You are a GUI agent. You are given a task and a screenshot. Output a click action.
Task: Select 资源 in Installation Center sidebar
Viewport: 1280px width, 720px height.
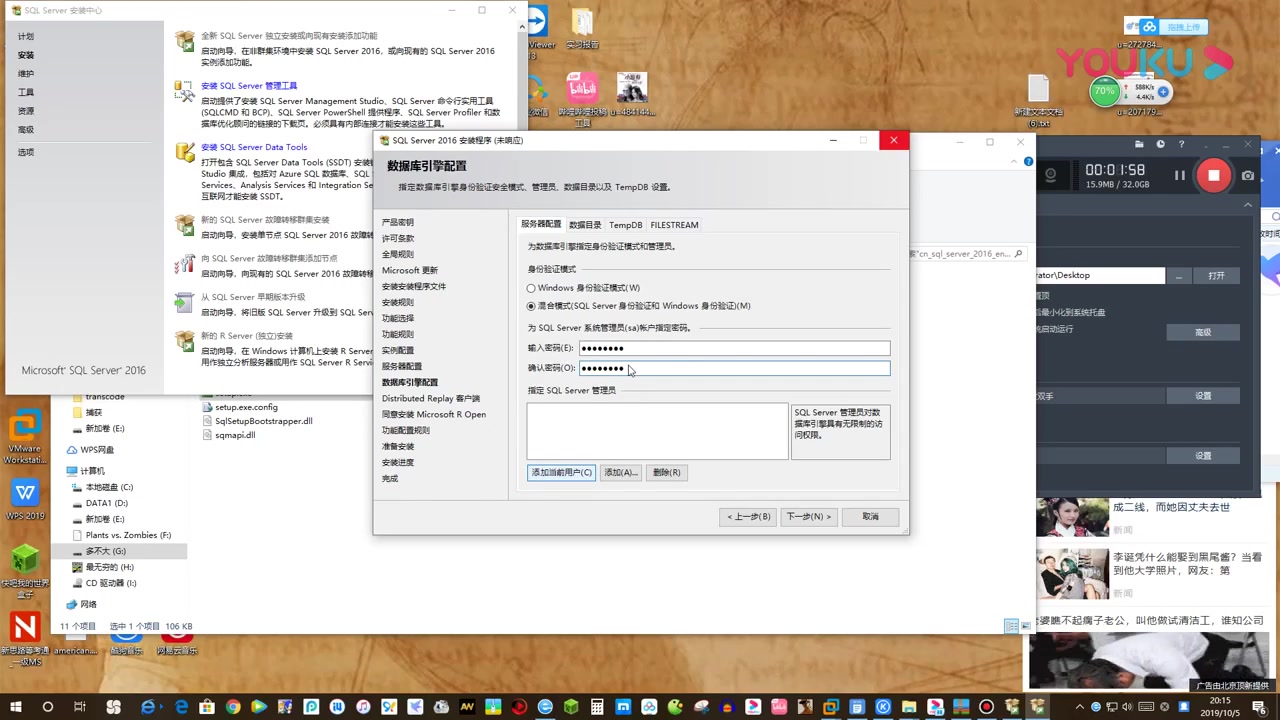click(x=26, y=111)
